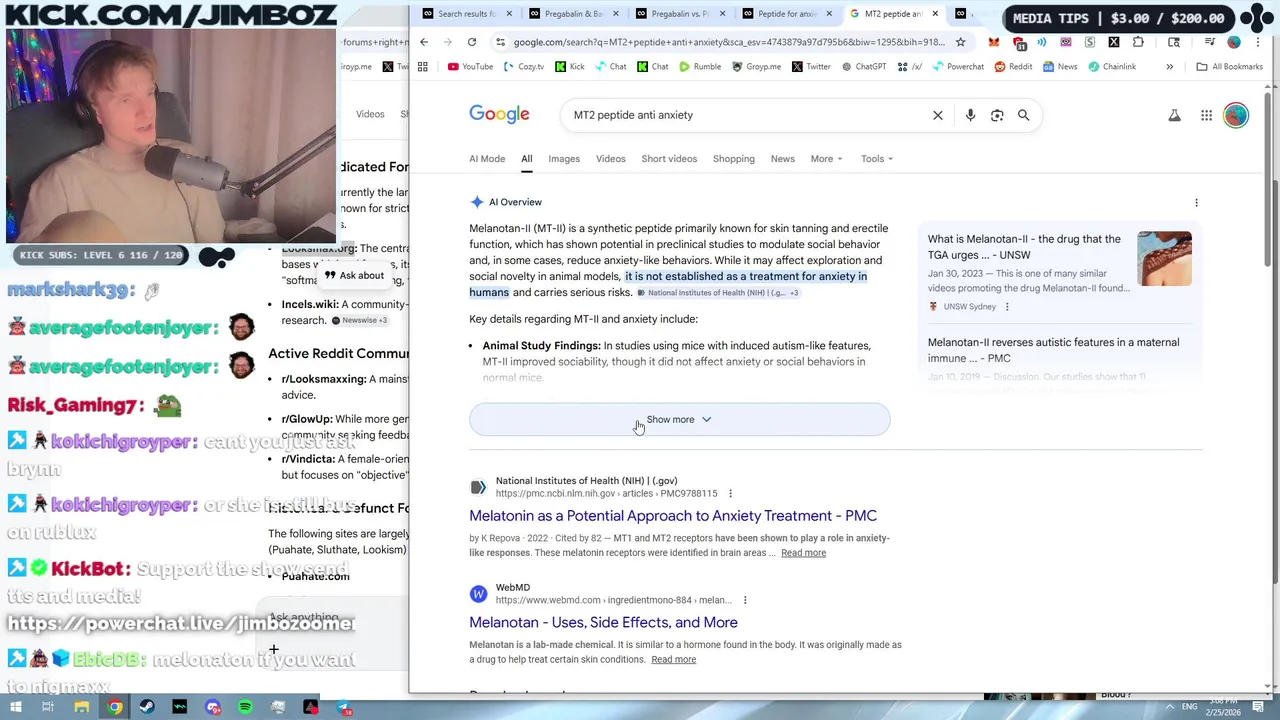Open Videos tab in the background window

(x=370, y=114)
